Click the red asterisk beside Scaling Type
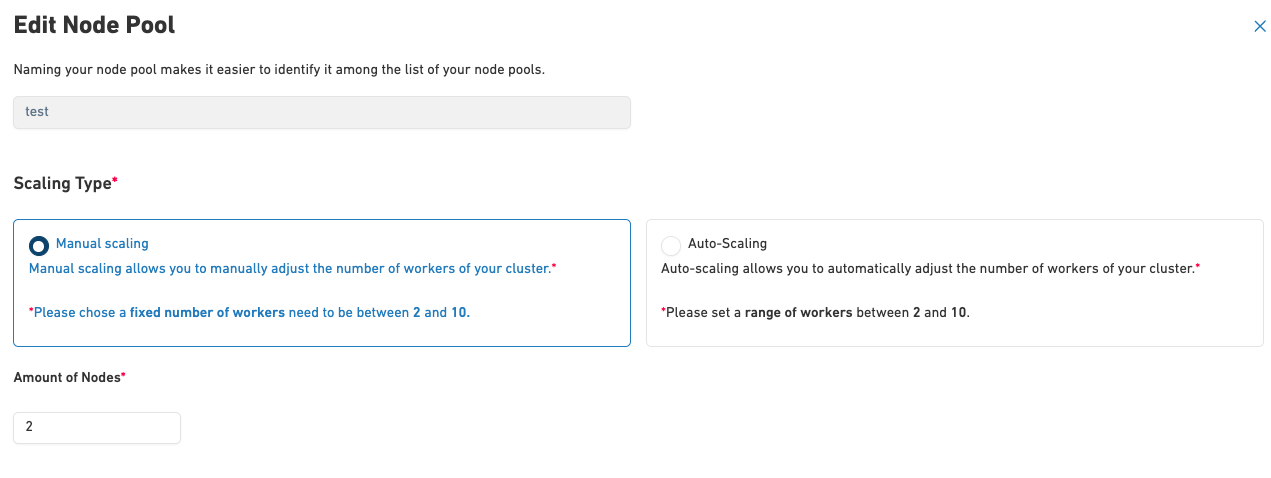Viewport: 1271px width, 478px height. [x=115, y=181]
